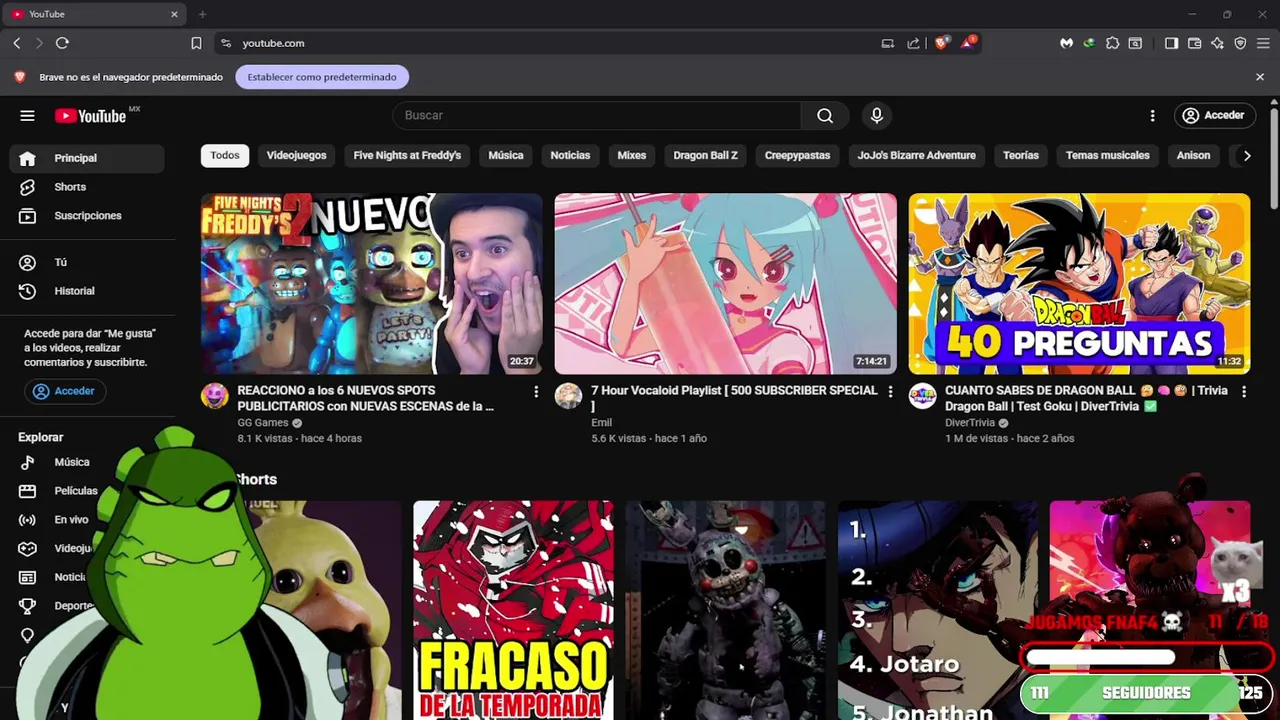
Task: Open Brave Rewards triangle icon
Action: click(968, 43)
